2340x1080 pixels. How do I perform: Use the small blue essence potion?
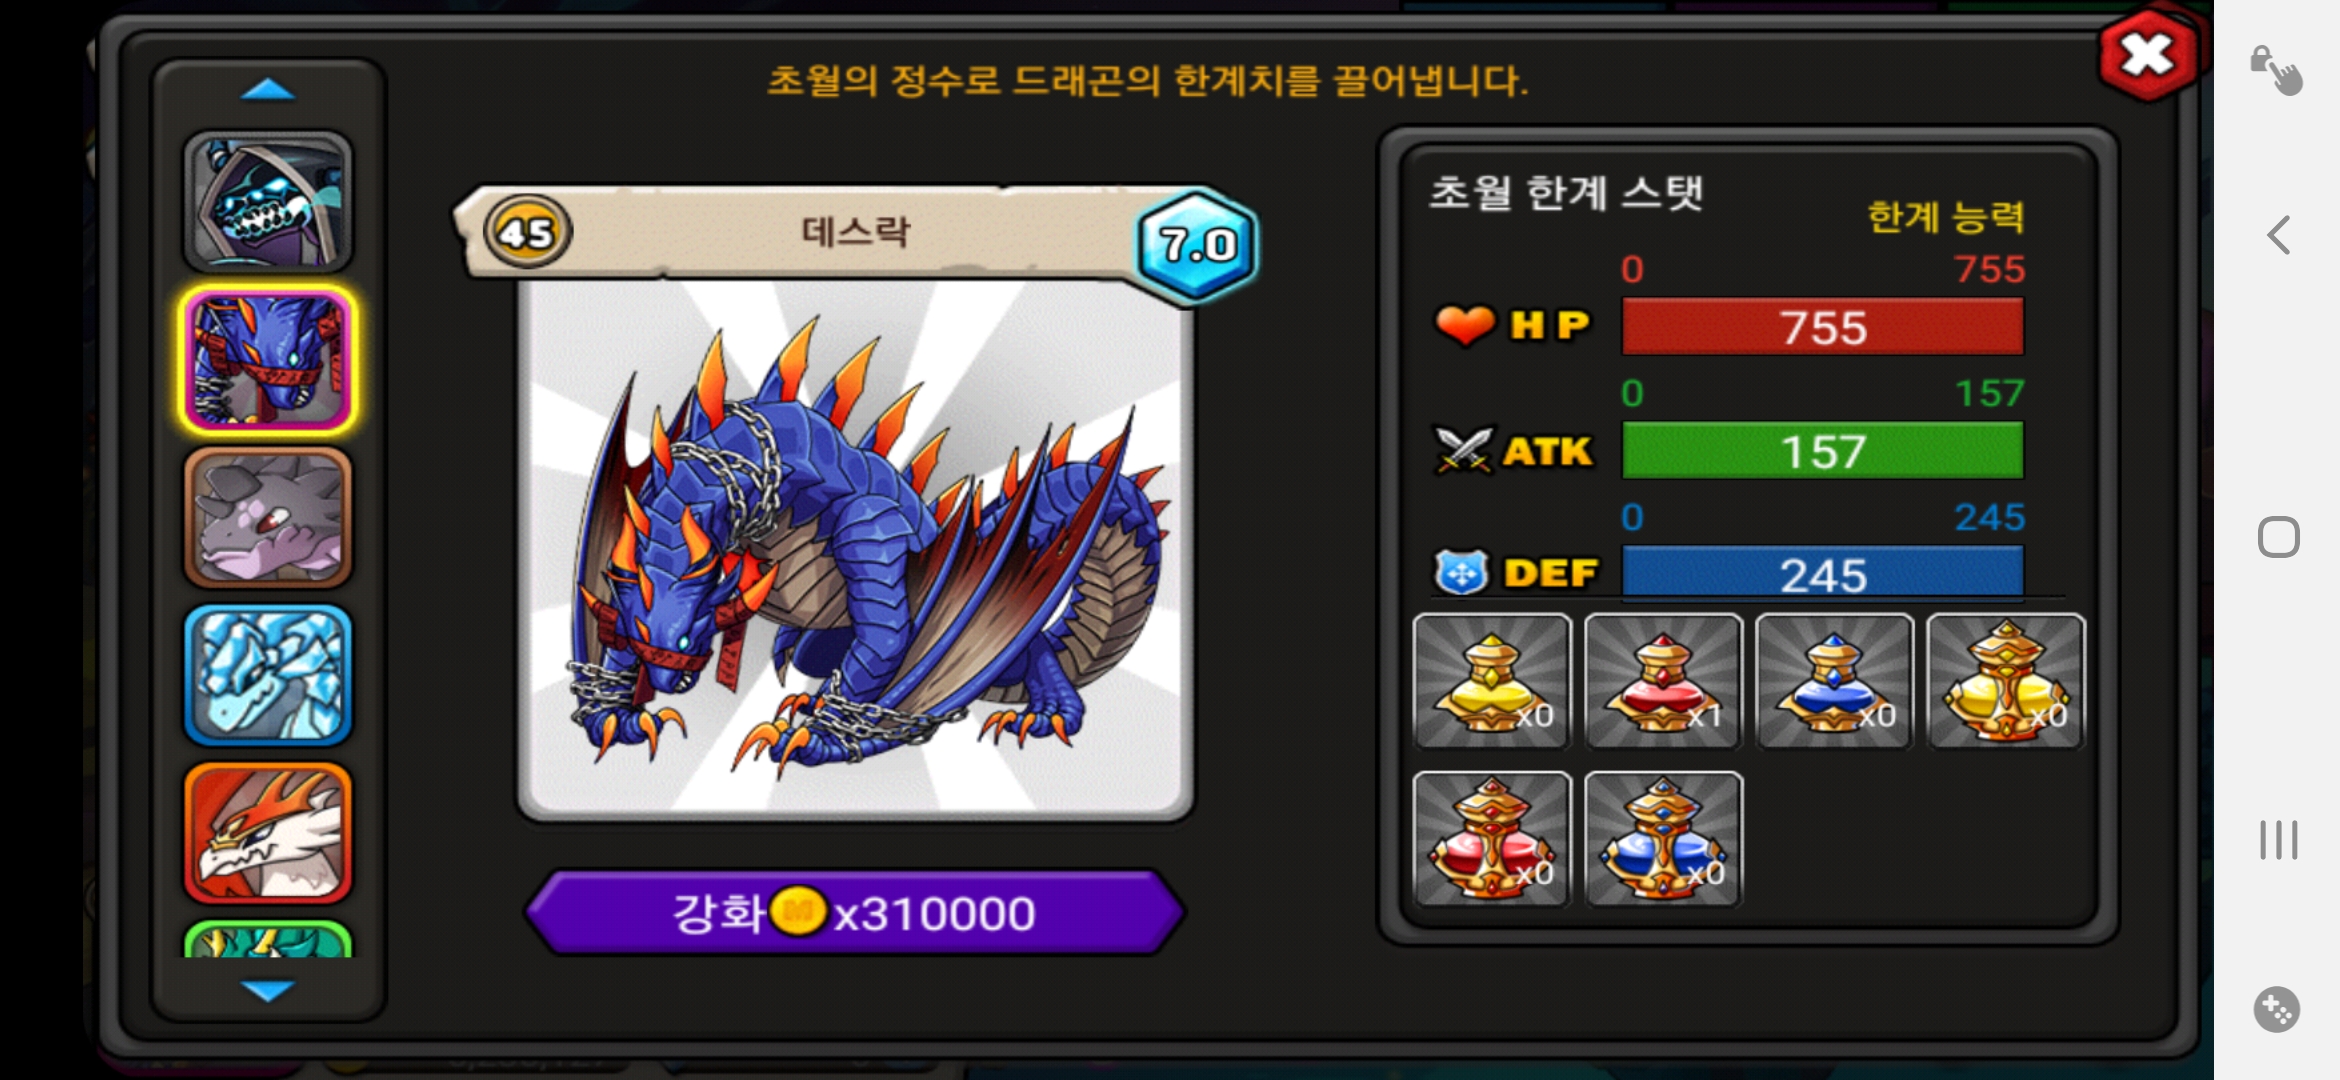coord(1834,681)
